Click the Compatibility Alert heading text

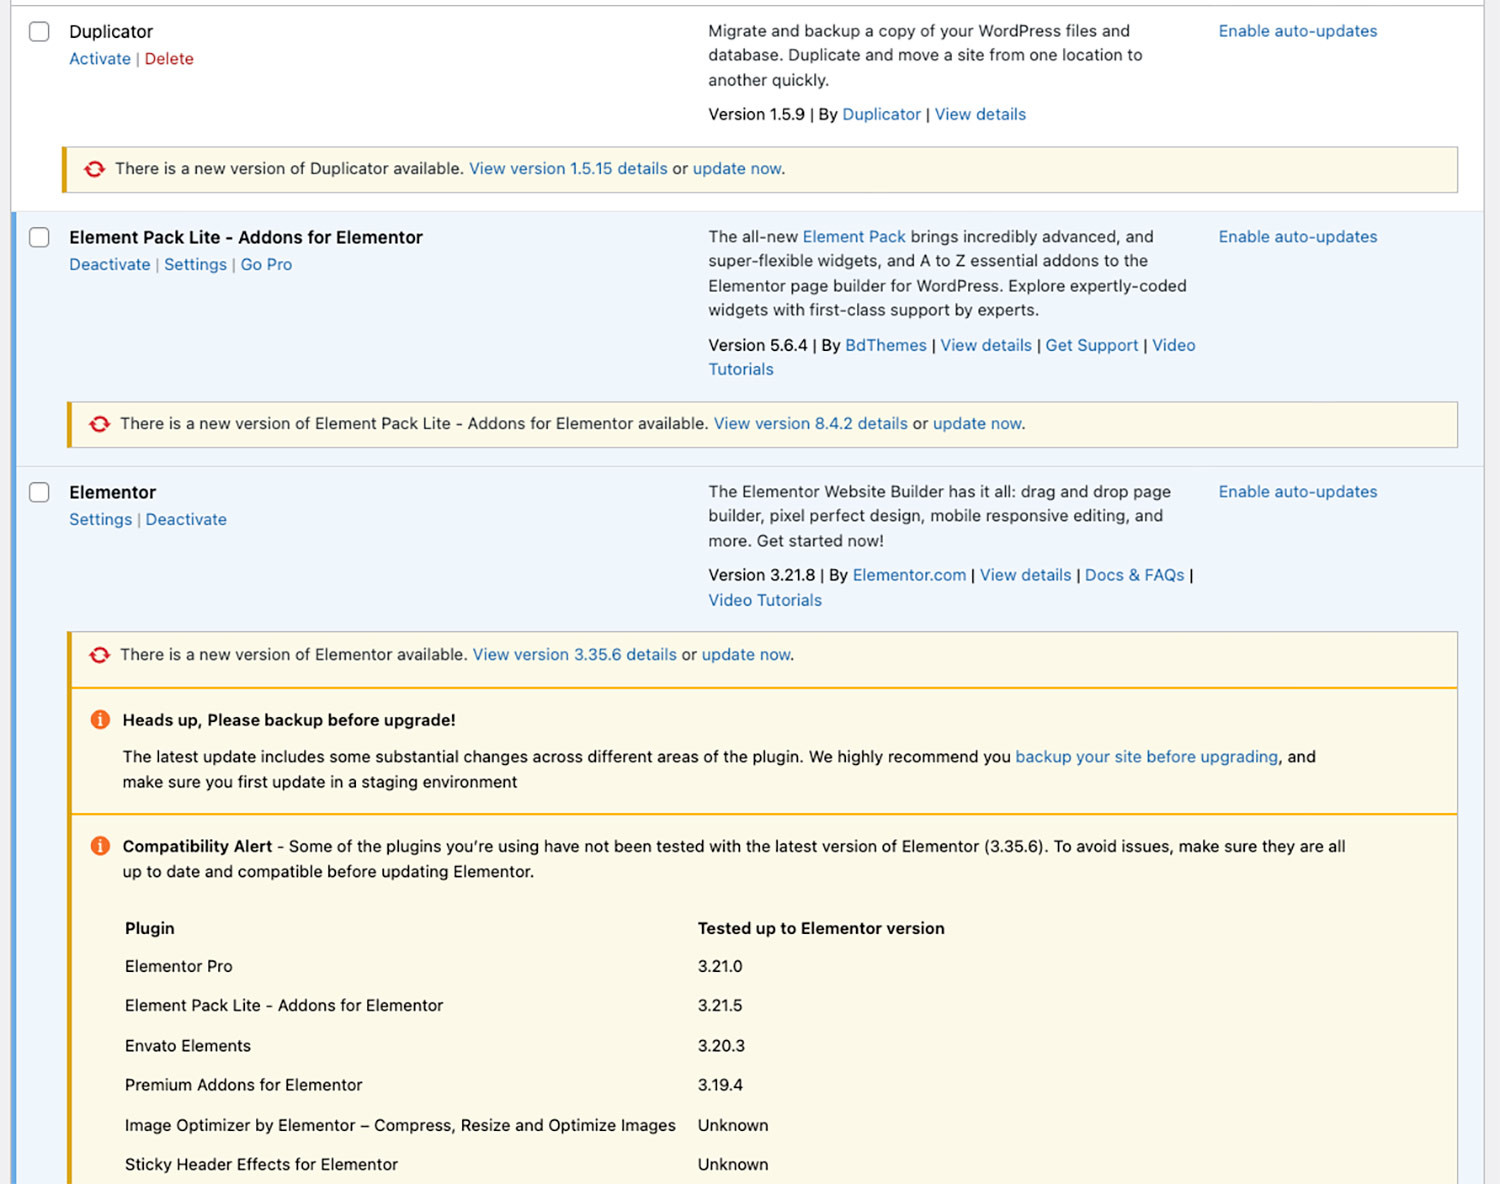197,846
